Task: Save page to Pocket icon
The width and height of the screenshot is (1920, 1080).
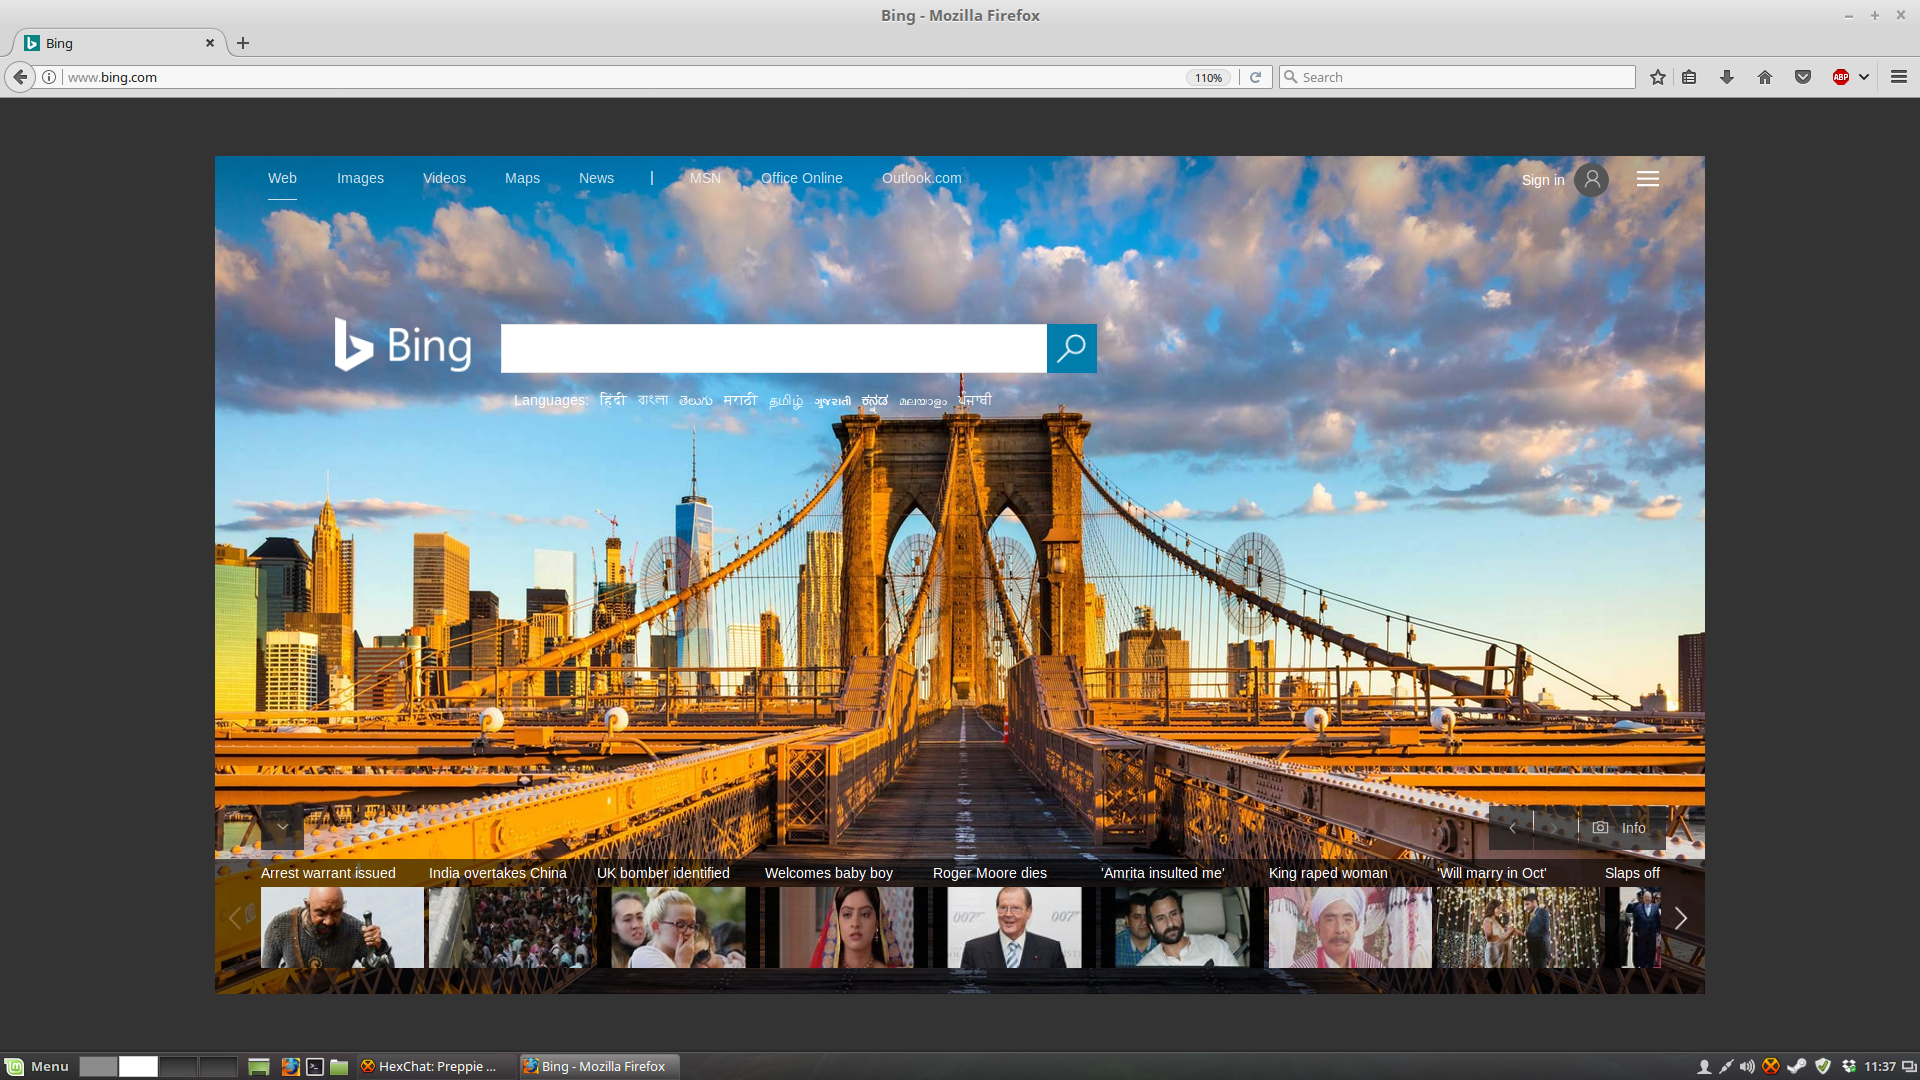Action: [x=1803, y=77]
